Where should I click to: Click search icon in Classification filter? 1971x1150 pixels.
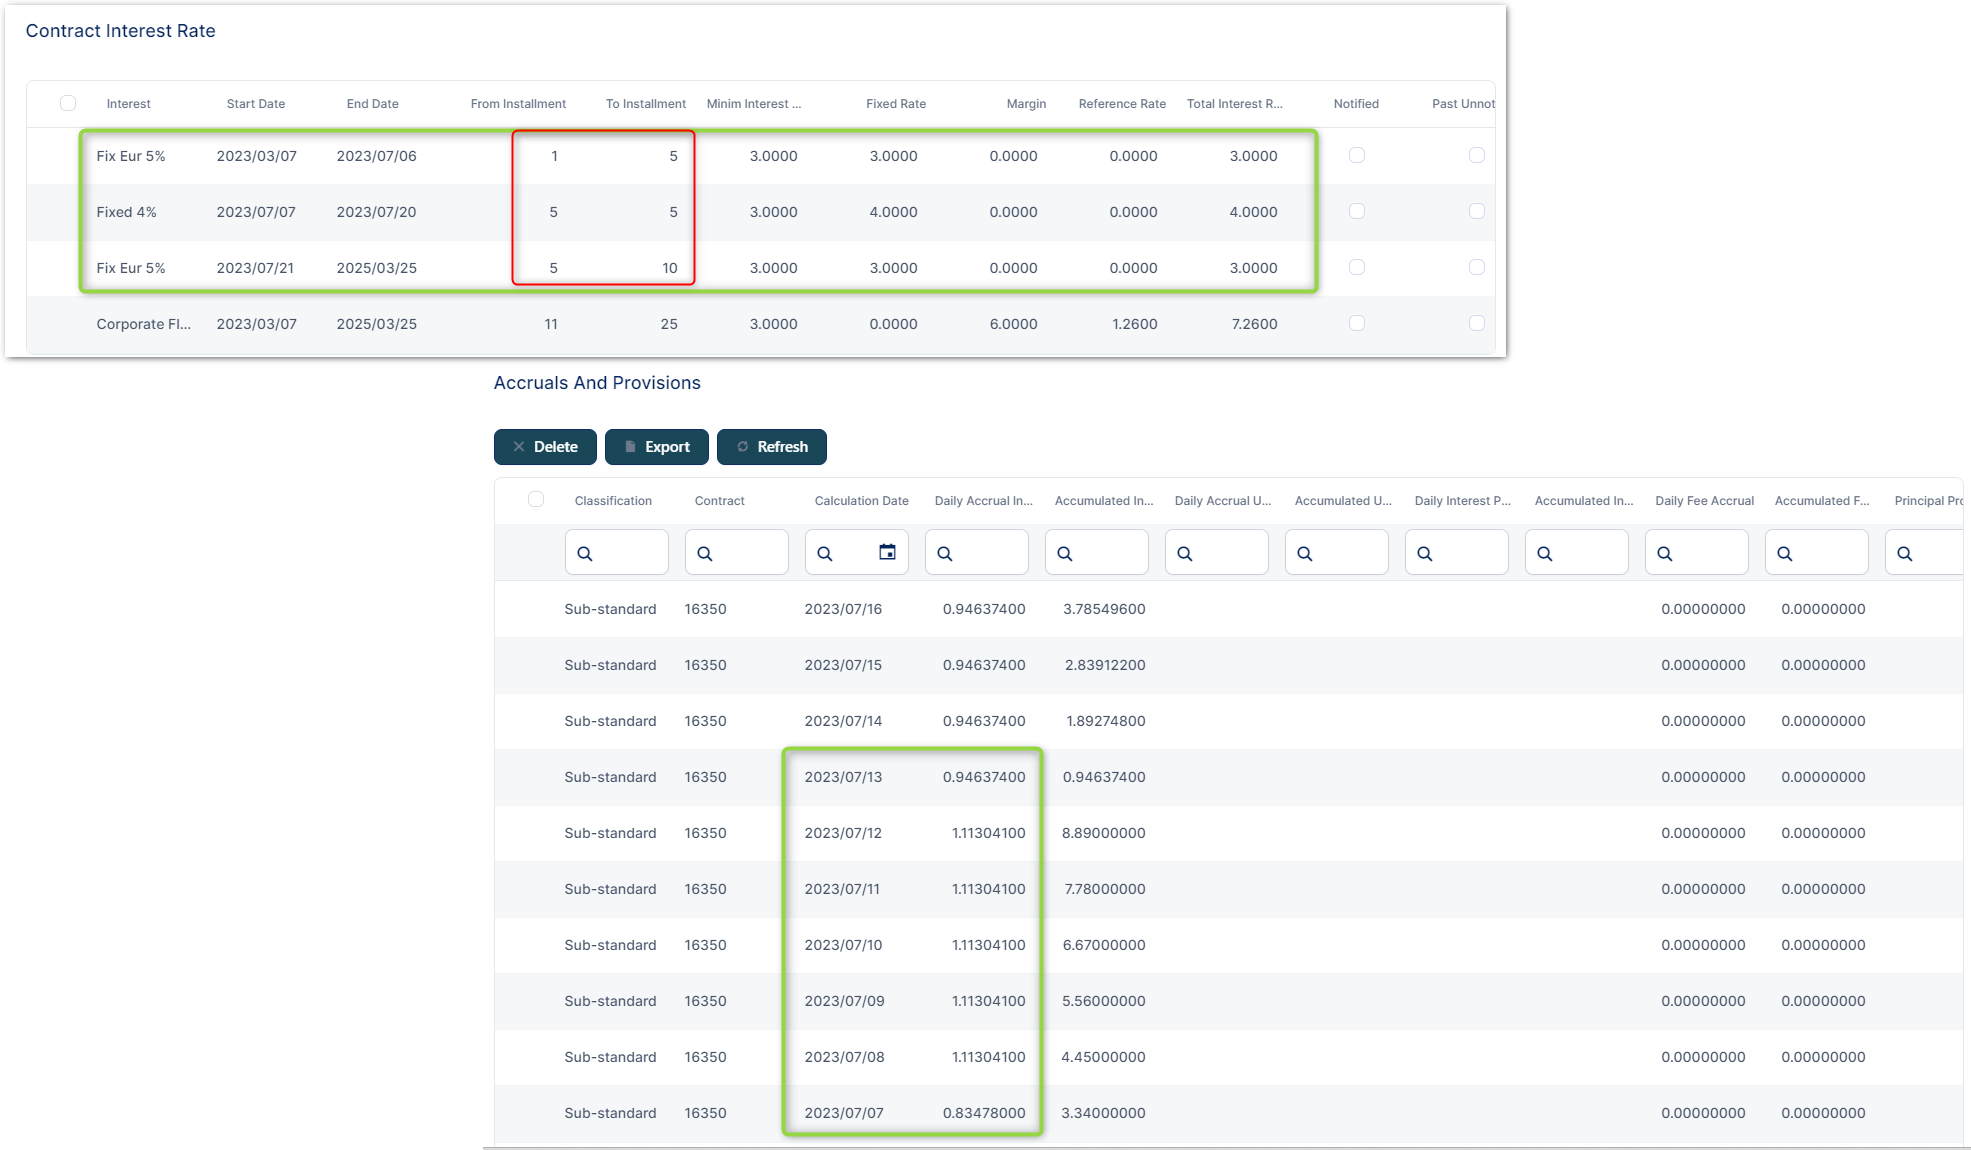(x=585, y=553)
